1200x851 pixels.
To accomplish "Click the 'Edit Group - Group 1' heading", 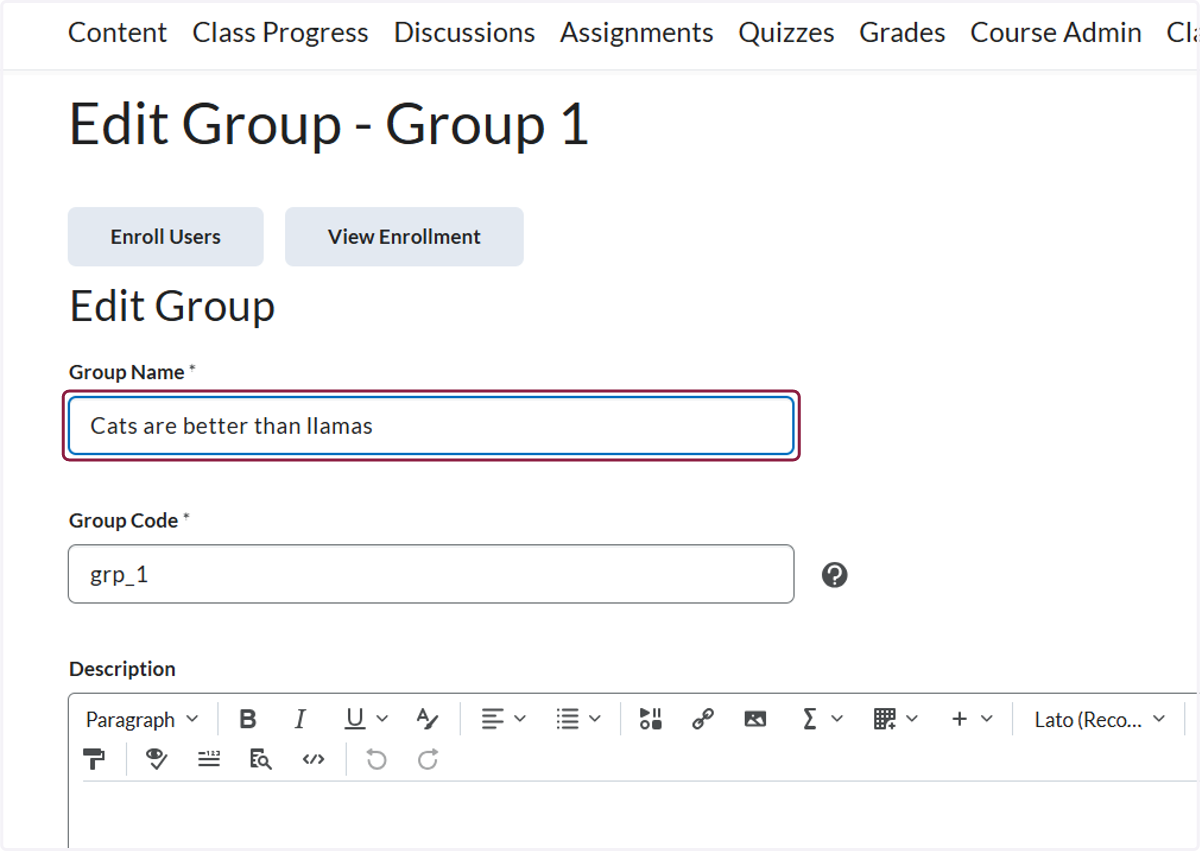I will pyautogui.click(x=329, y=126).
